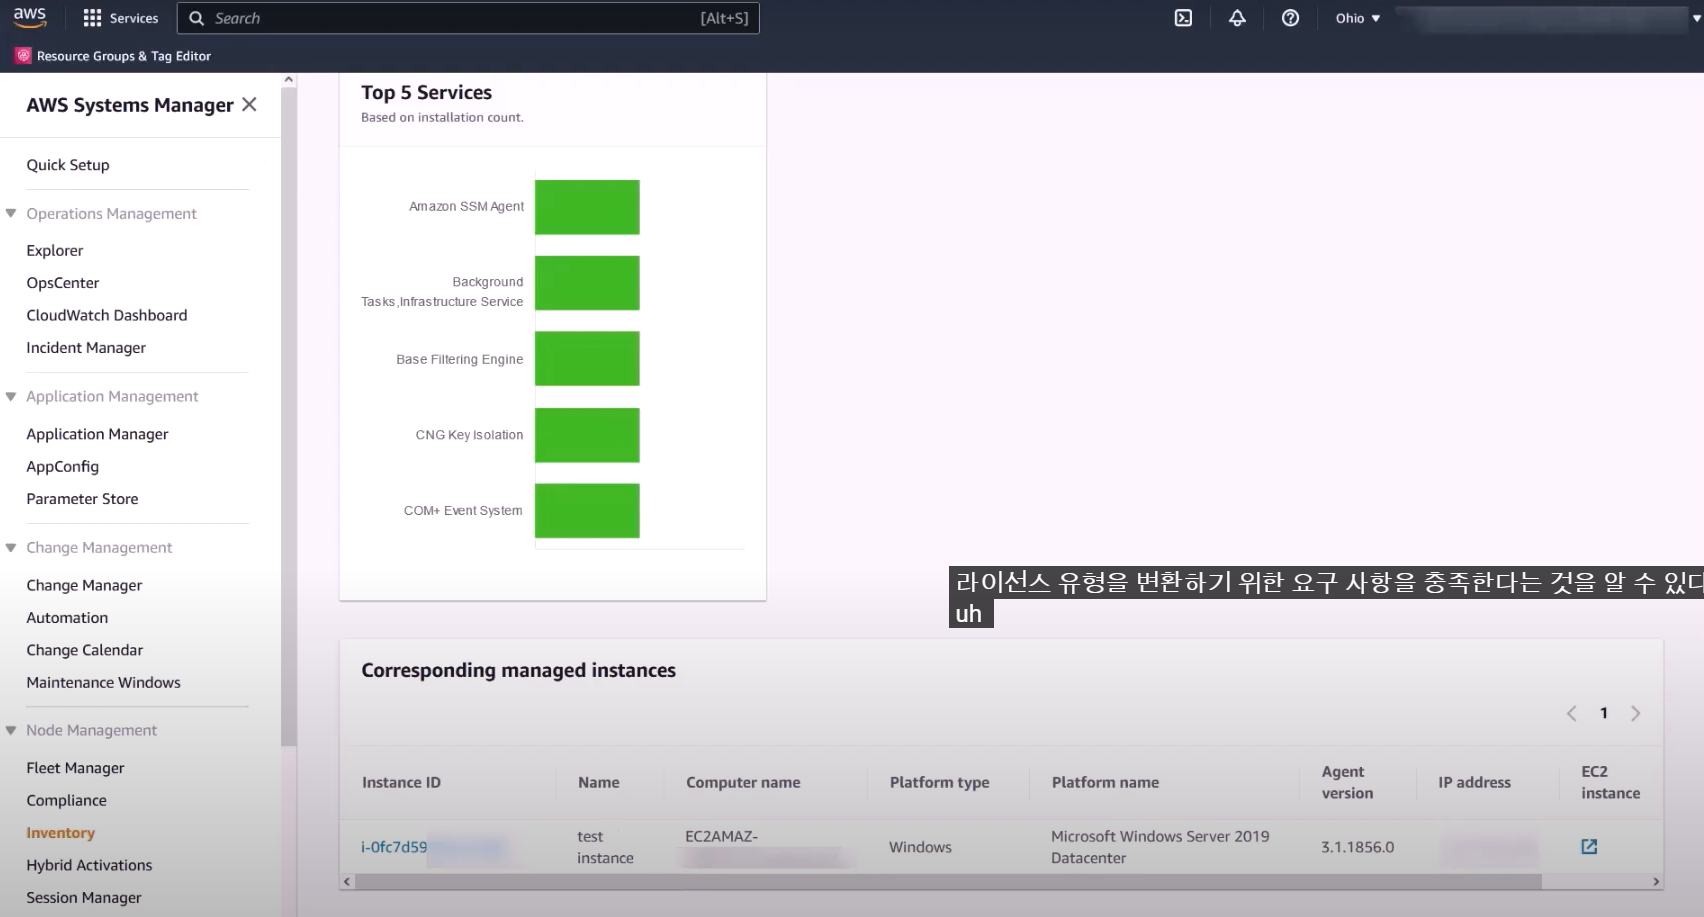Click the sidebar scrollbar's up arrow

point(289,79)
